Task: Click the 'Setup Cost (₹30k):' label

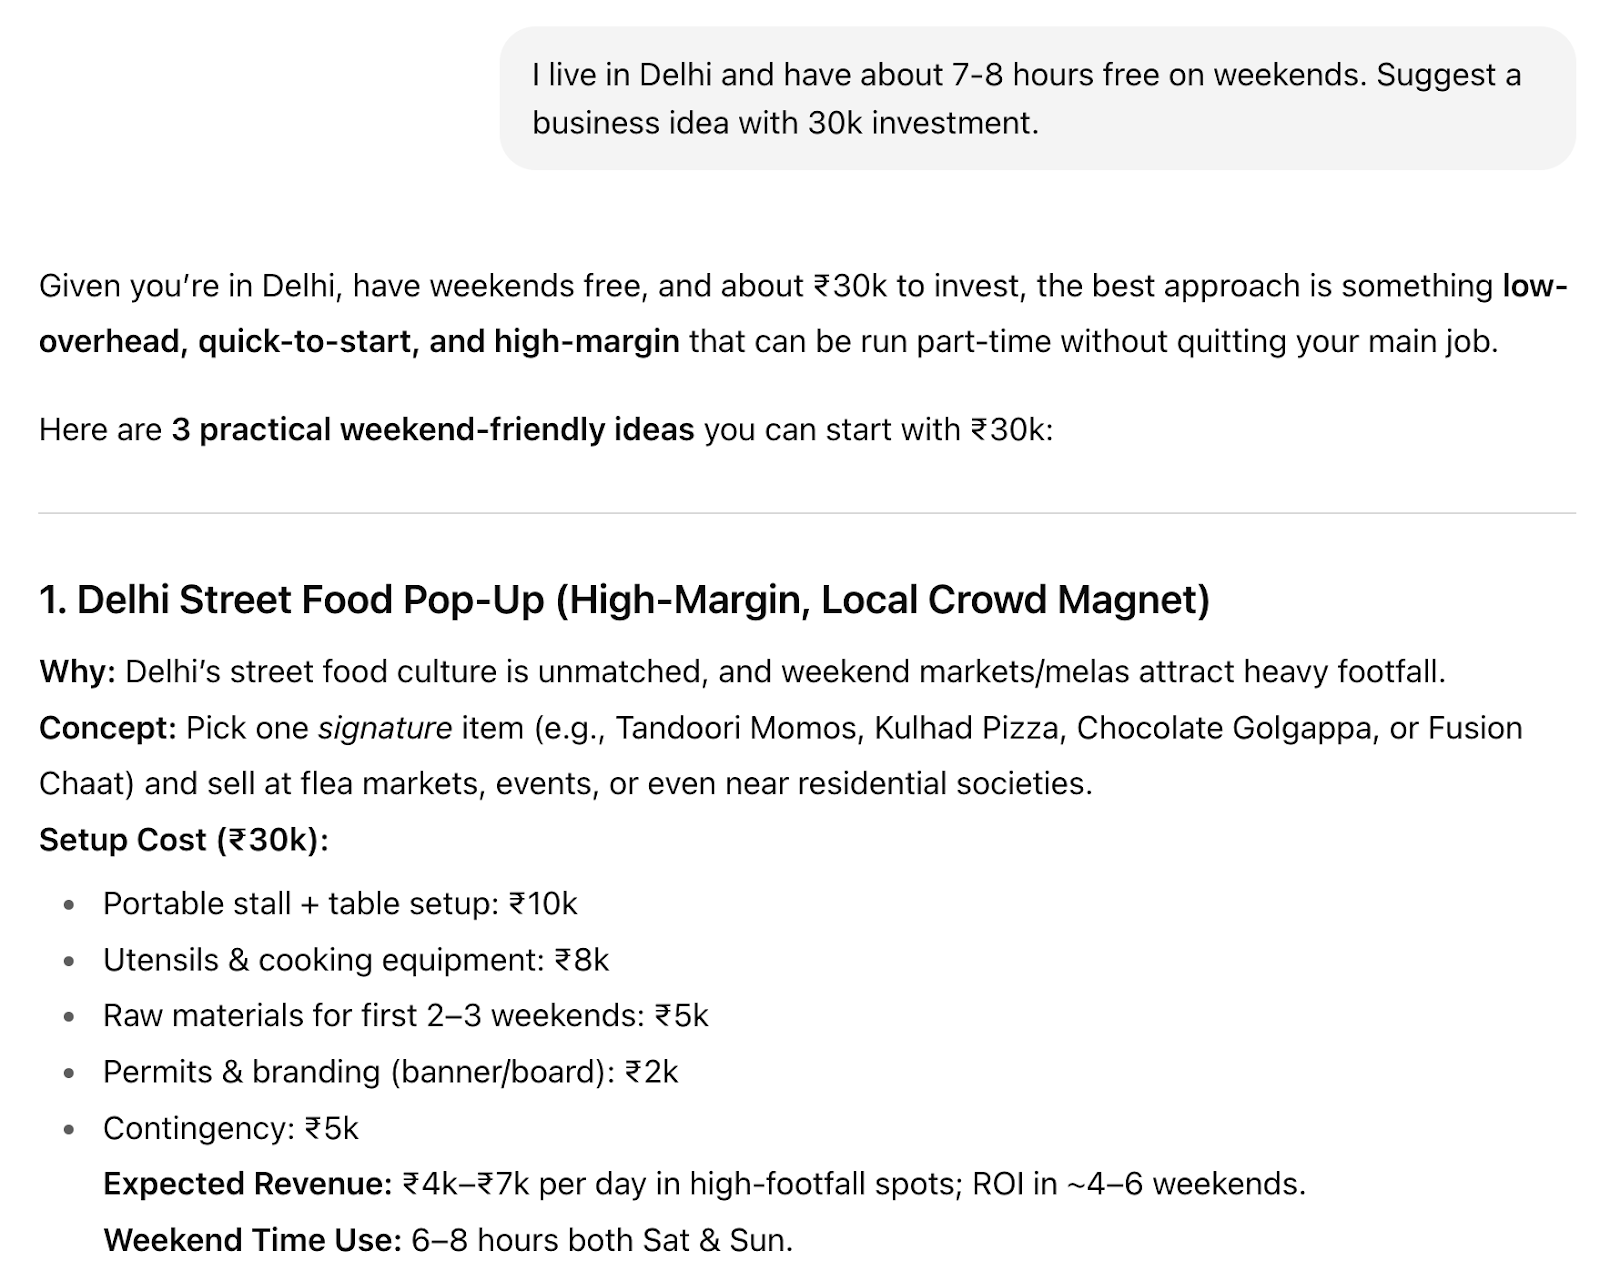Action: pos(184,840)
